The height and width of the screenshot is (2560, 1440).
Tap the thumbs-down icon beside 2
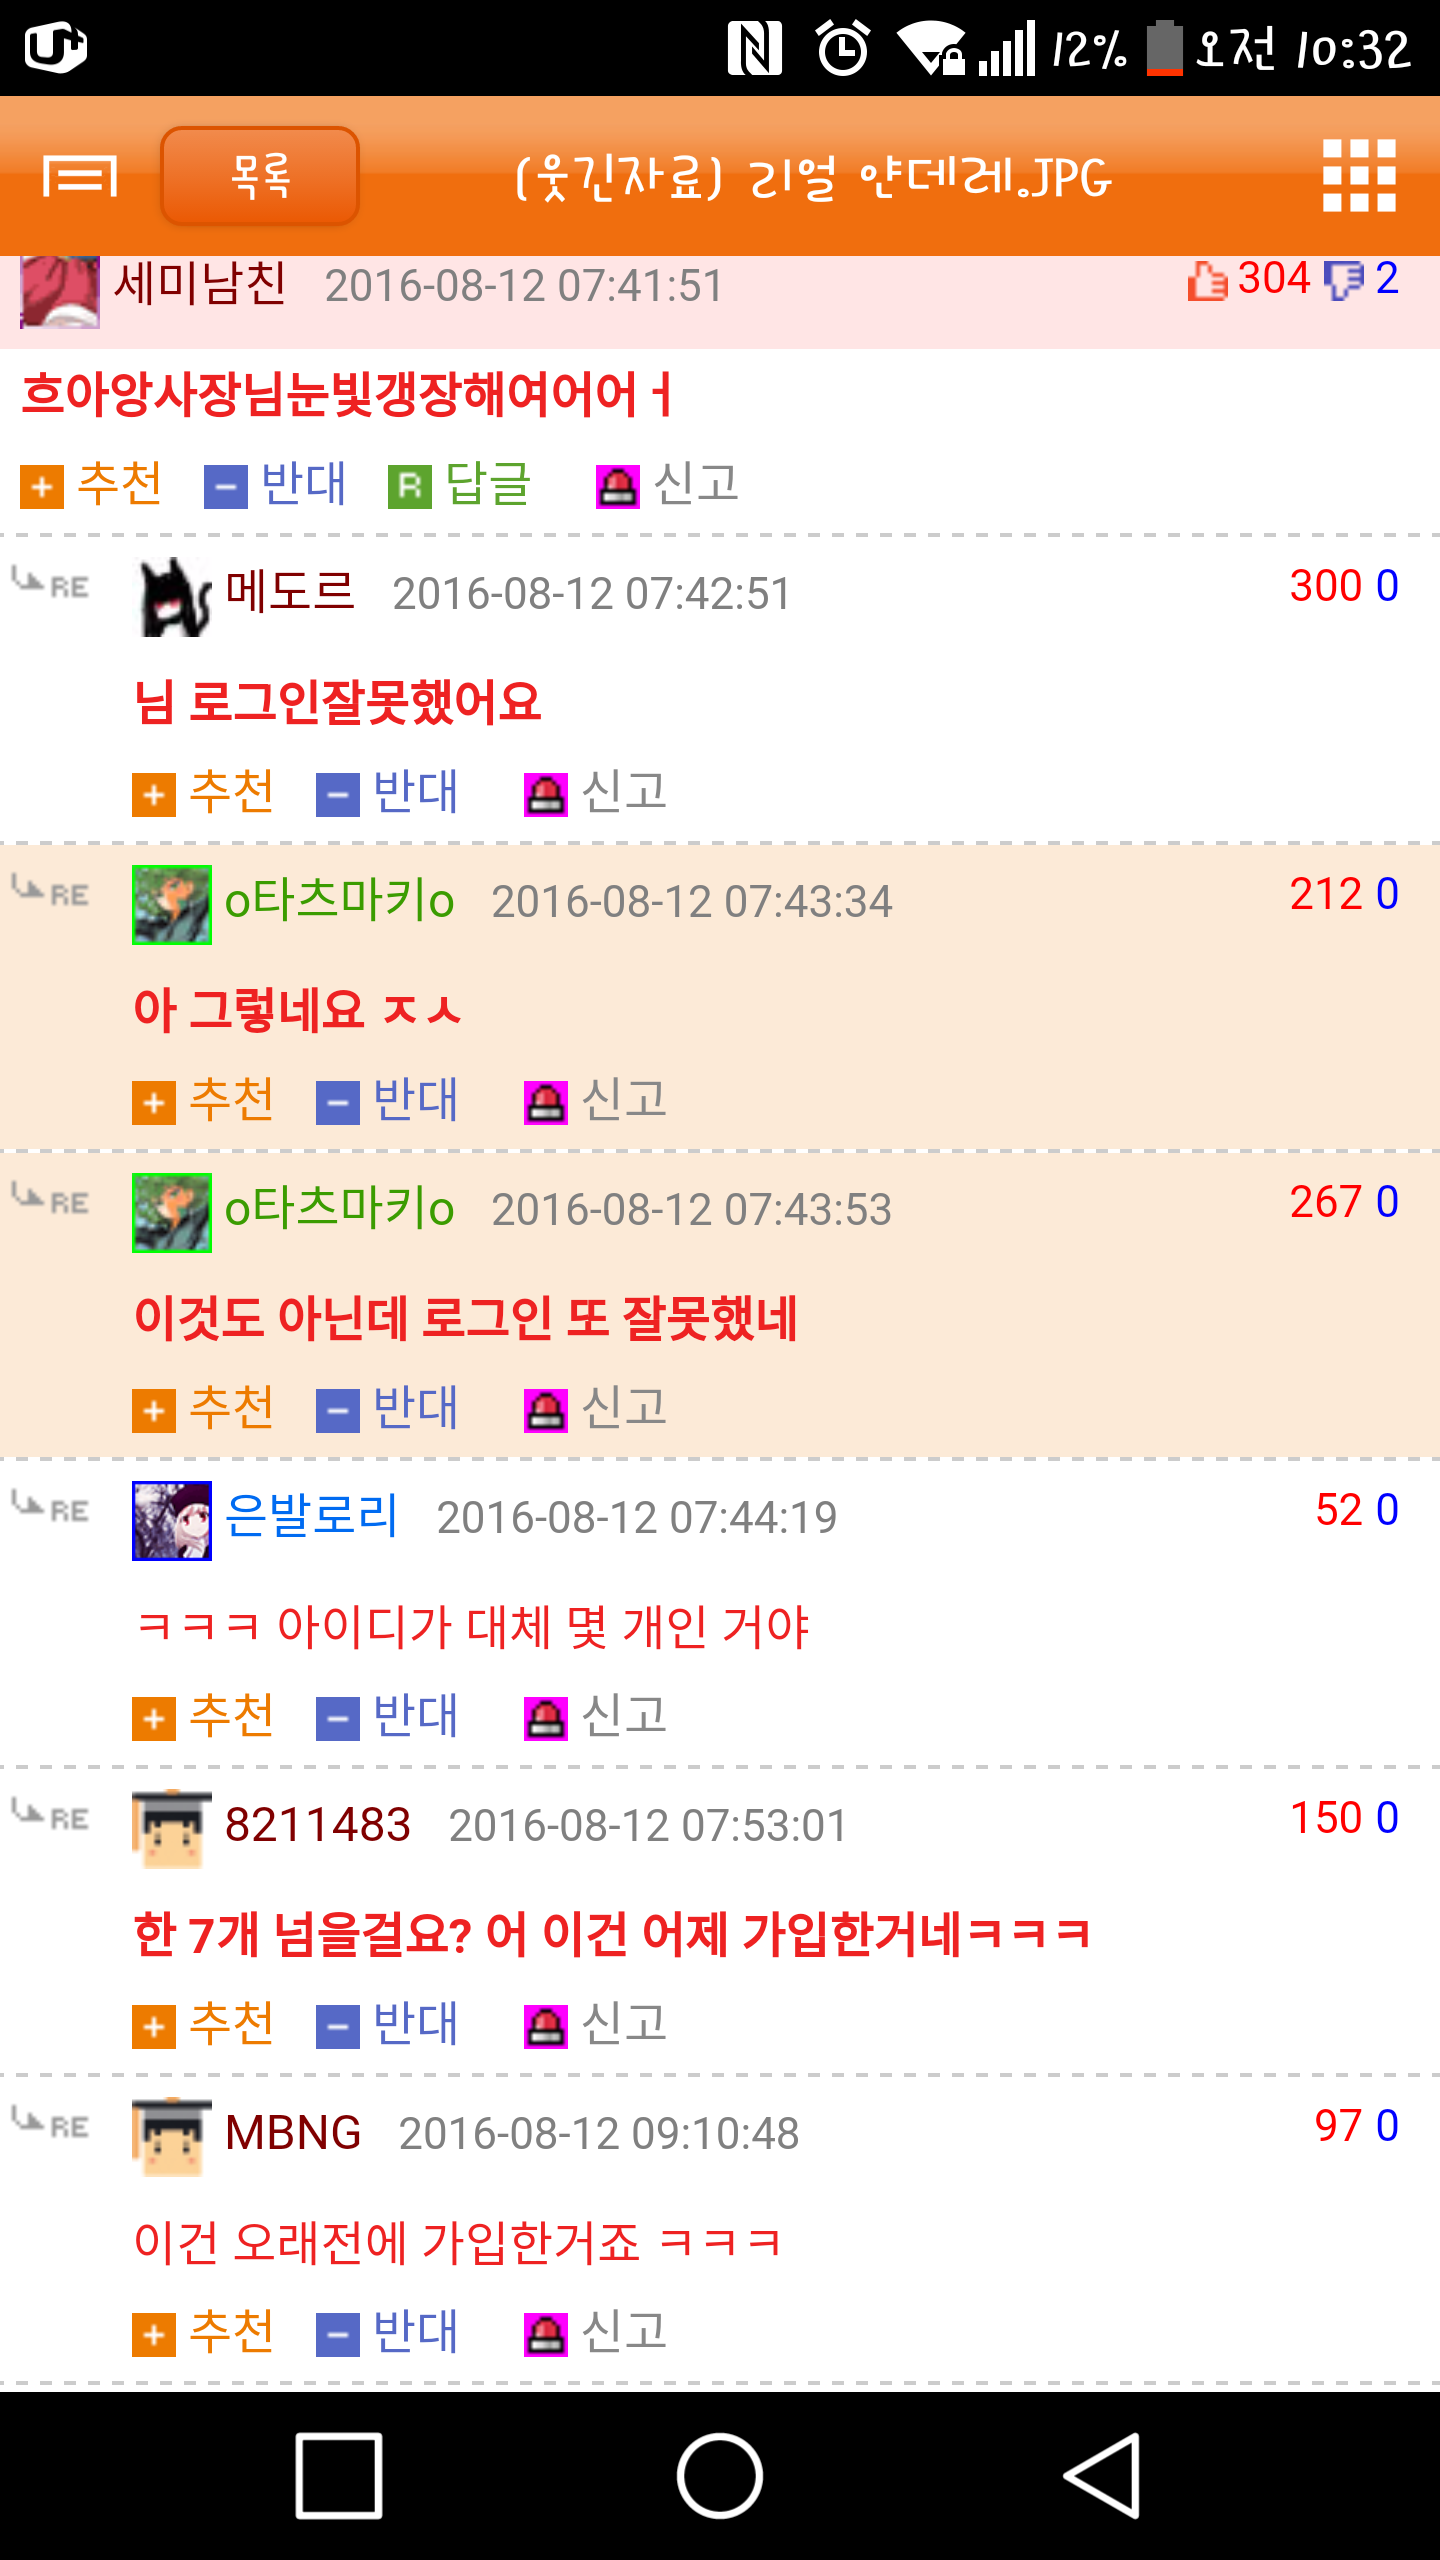coord(1343,280)
